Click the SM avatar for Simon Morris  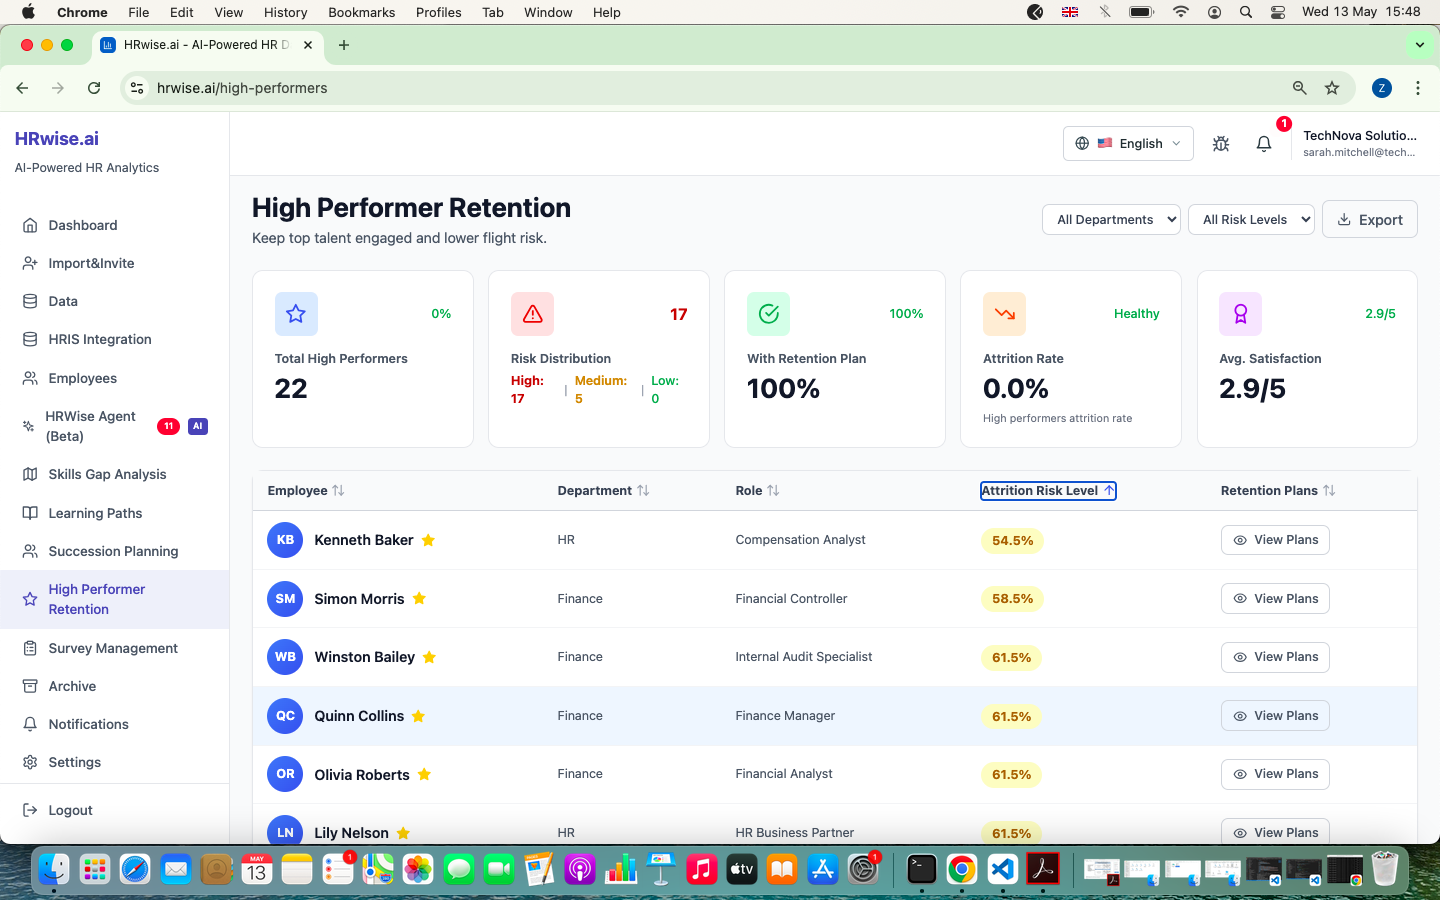coord(285,599)
